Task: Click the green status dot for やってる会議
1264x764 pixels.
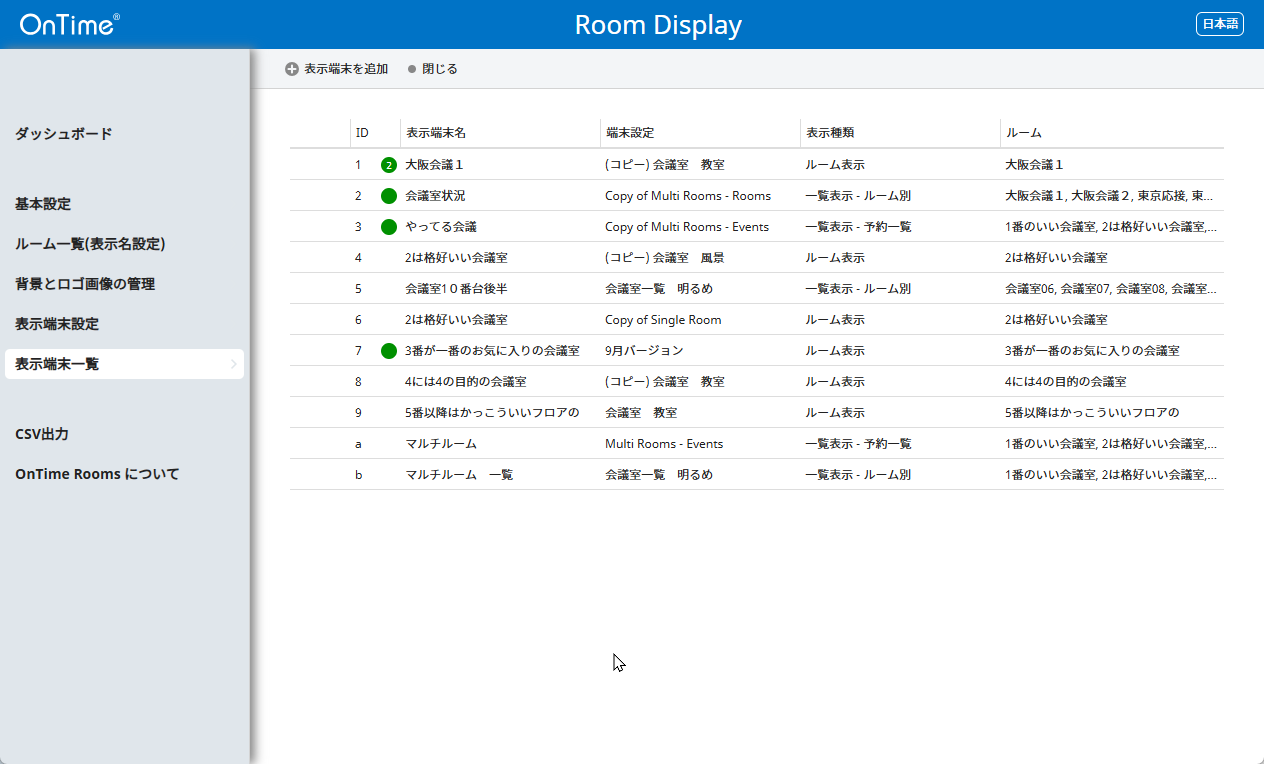Action: (389, 227)
